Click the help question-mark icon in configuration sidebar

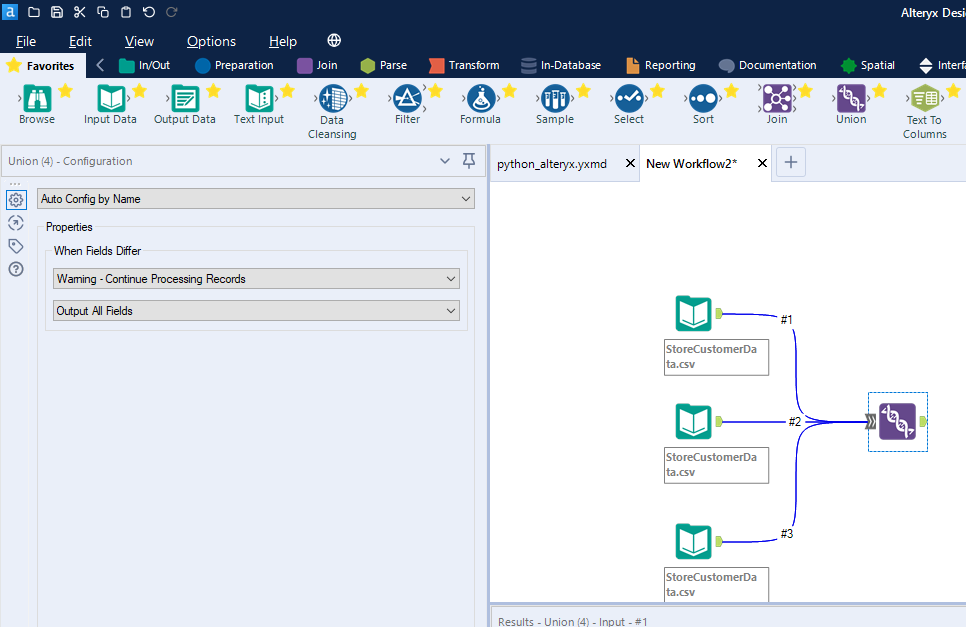click(15, 268)
